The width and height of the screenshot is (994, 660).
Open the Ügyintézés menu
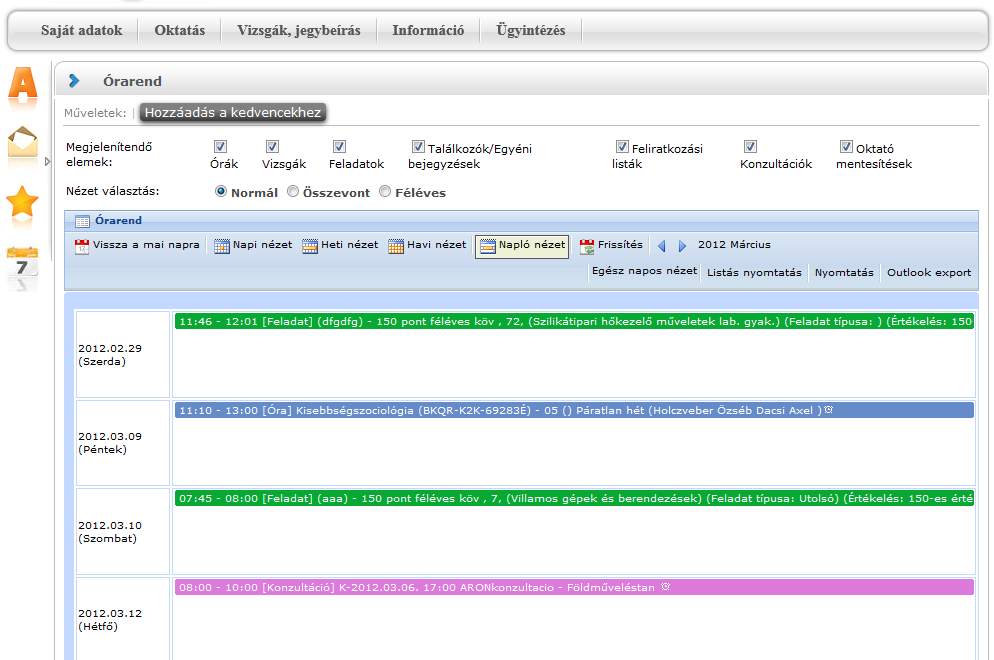tap(531, 30)
